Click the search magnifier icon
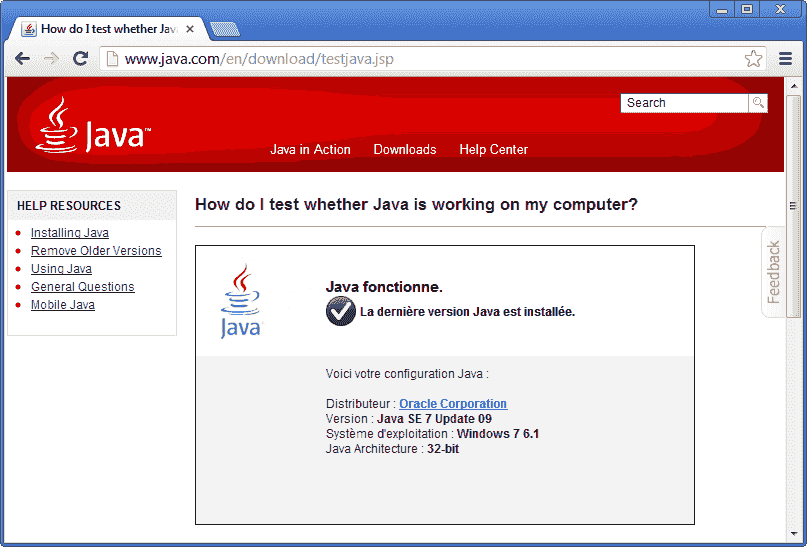Screen dimensions: 807x547 click(x=758, y=103)
